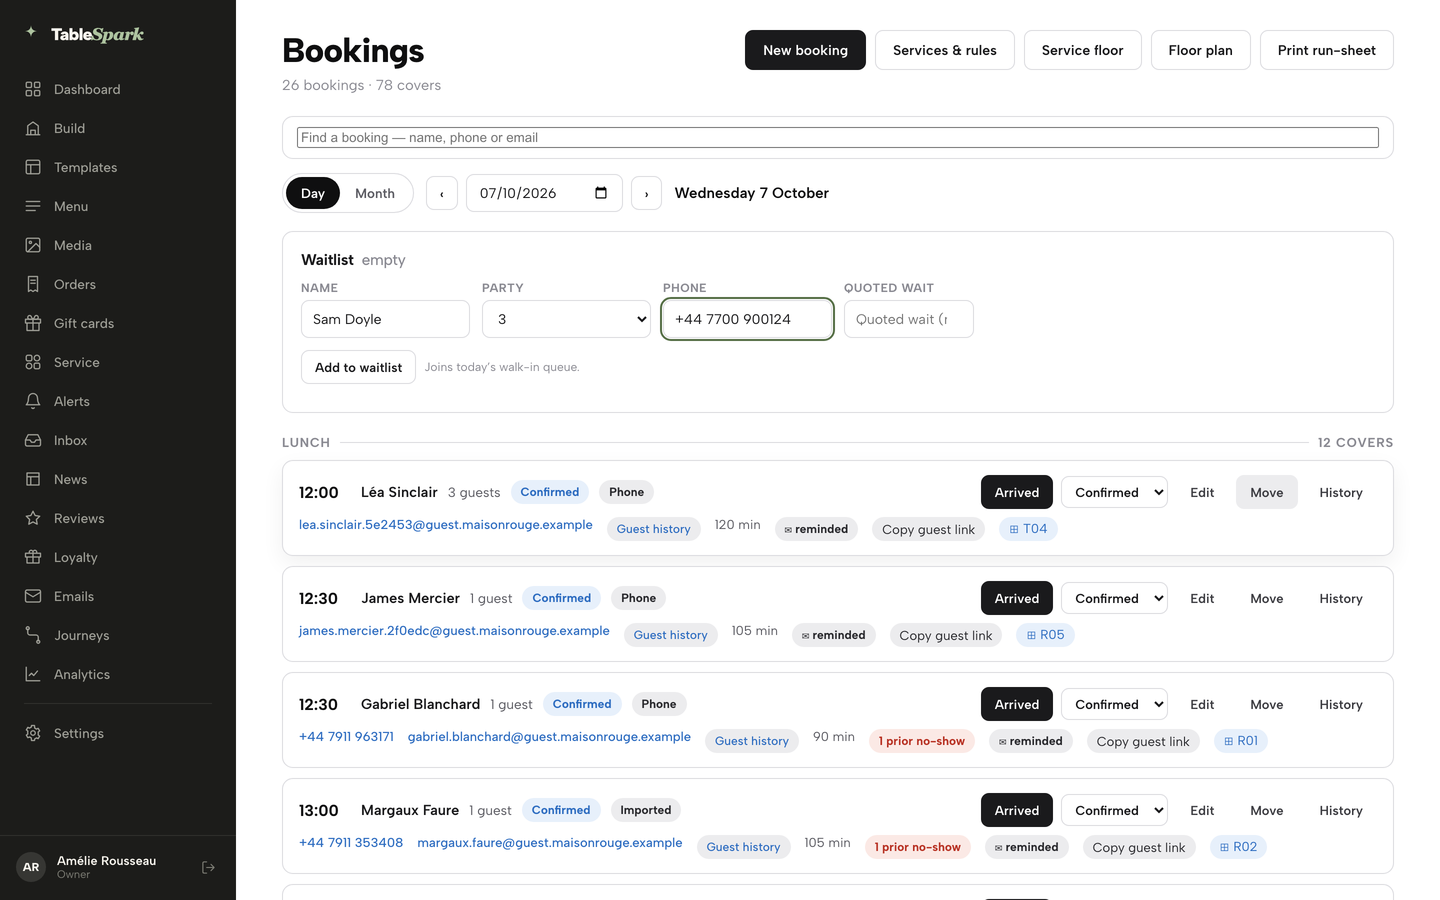Switch to Month view
The height and width of the screenshot is (900, 1440).
click(x=375, y=193)
